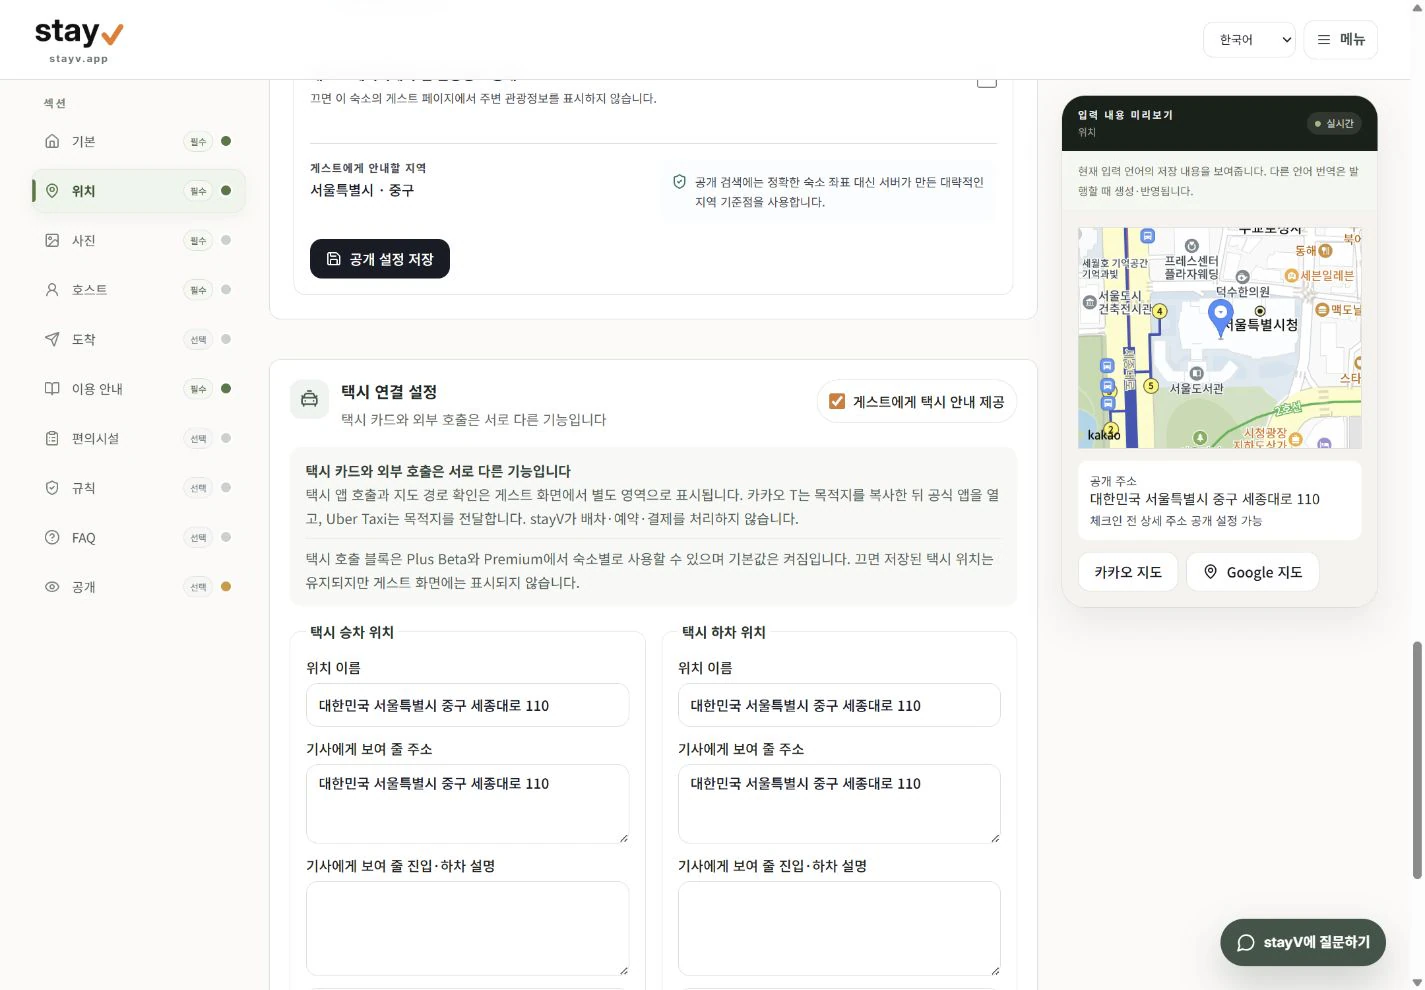Click the 서울도서관 label on the map
The height and width of the screenshot is (990, 1425).
(x=1197, y=388)
